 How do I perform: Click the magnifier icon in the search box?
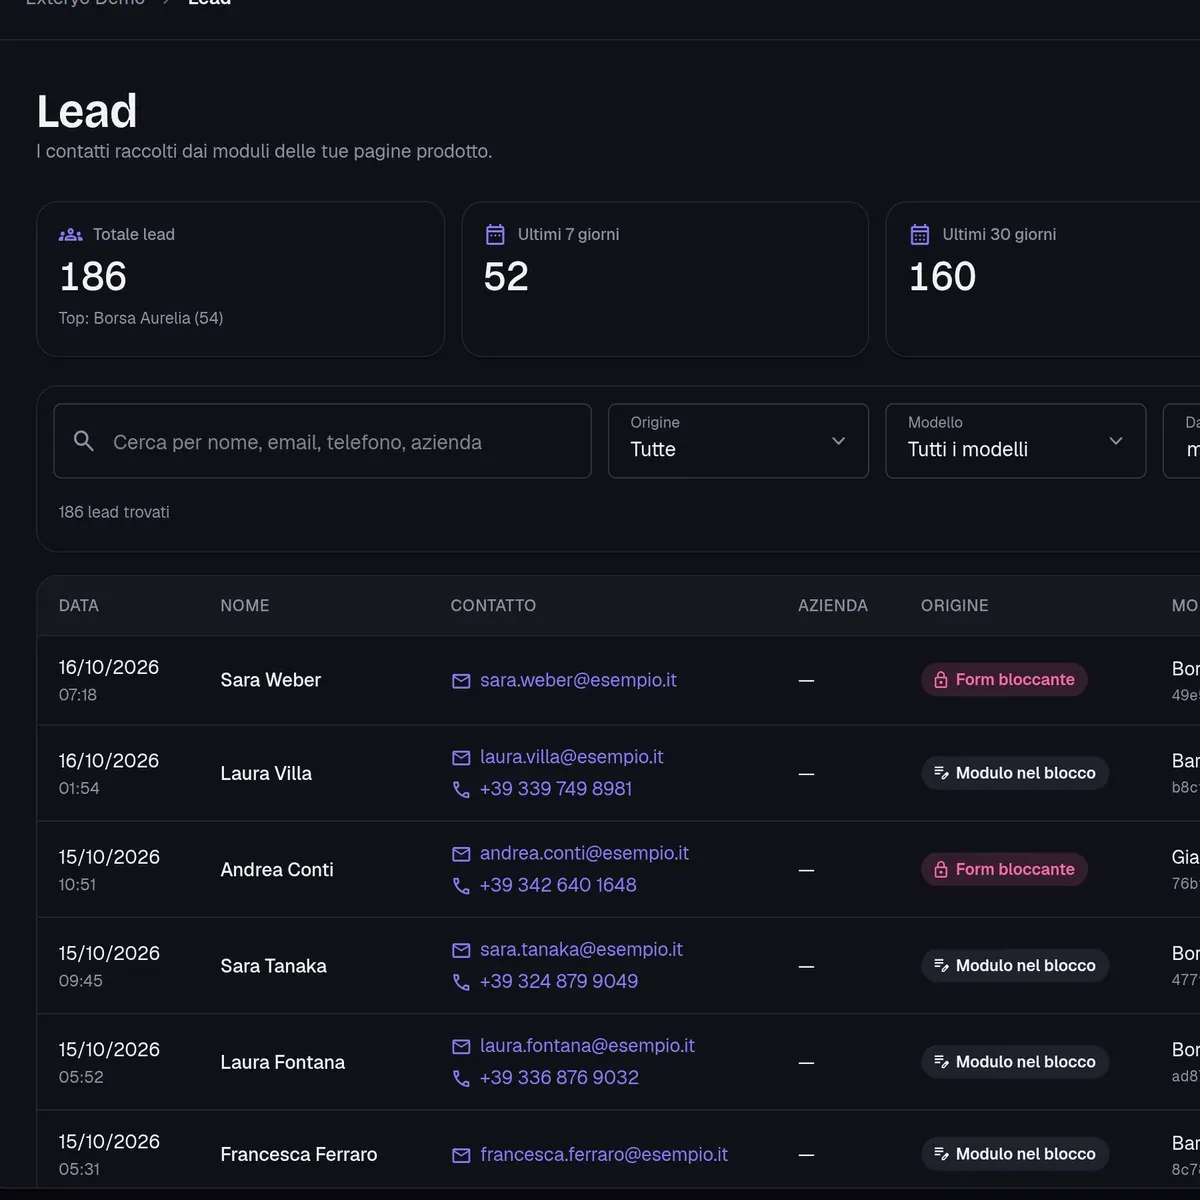pyautogui.click(x=84, y=441)
